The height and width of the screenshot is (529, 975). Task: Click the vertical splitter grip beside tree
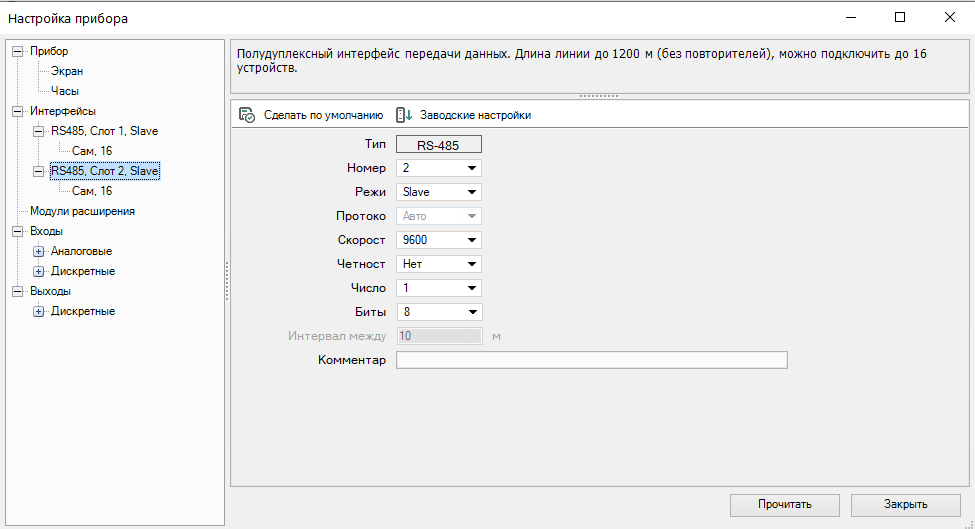(227, 281)
